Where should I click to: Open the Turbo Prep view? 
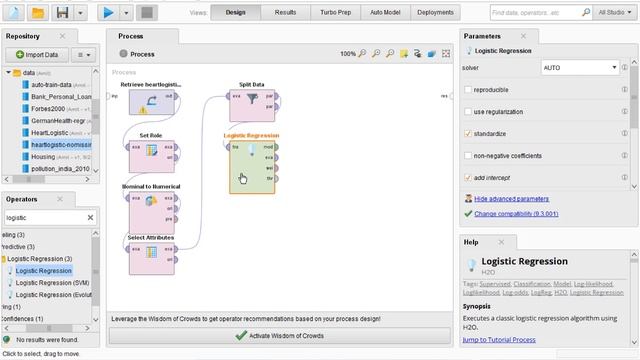(x=336, y=13)
